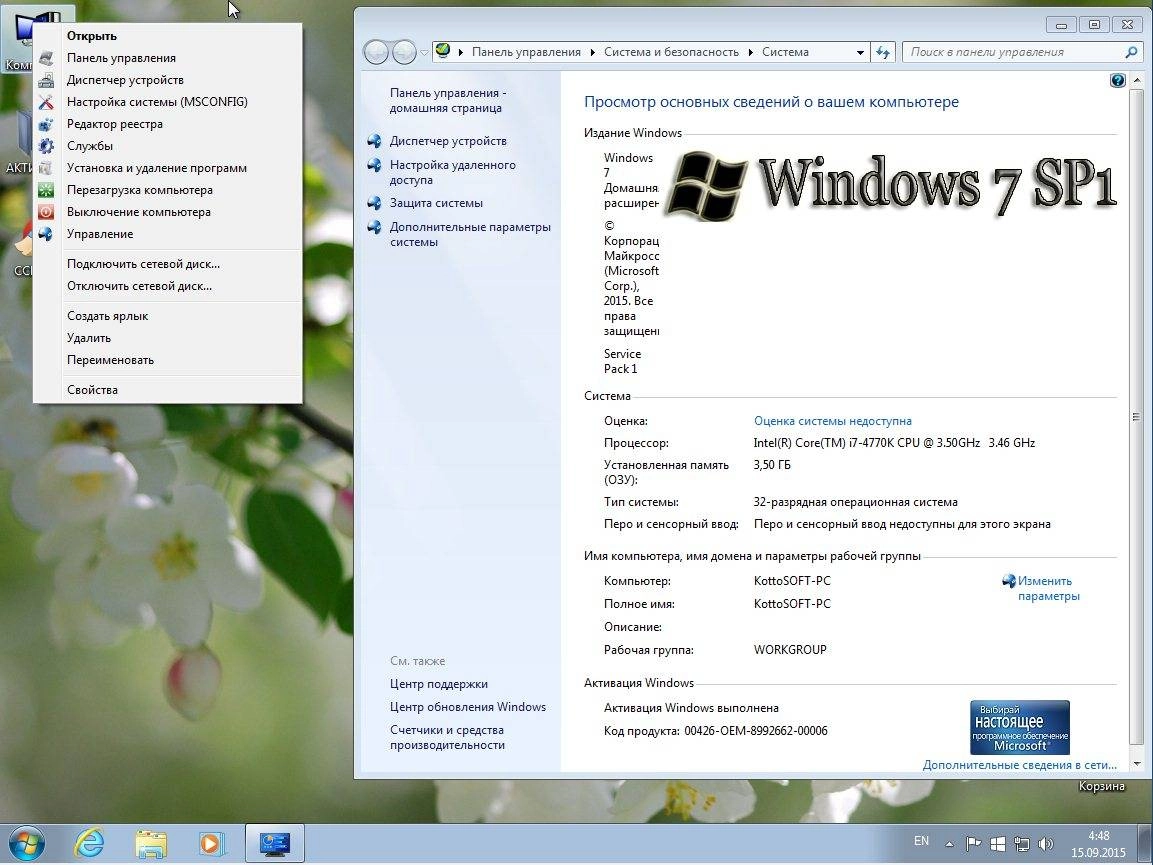Choose "Выключение компьютера" menu entry

(x=168, y=213)
